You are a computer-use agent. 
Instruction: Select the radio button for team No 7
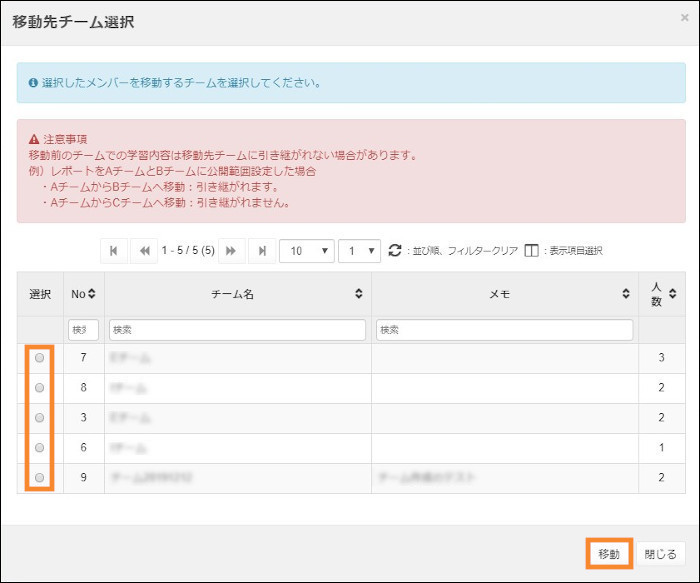[40, 358]
